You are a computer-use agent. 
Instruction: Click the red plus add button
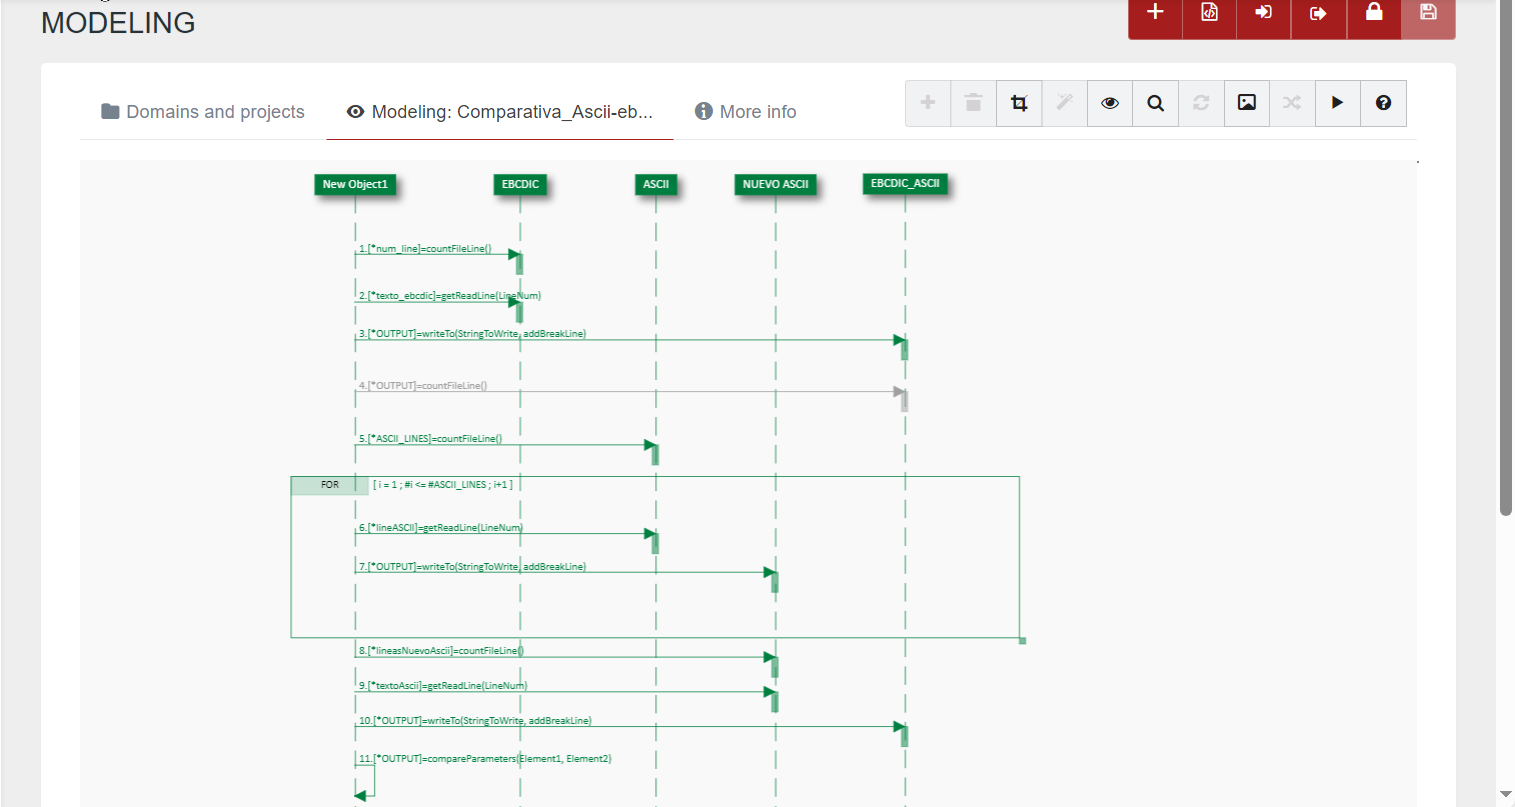pos(1155,13)
